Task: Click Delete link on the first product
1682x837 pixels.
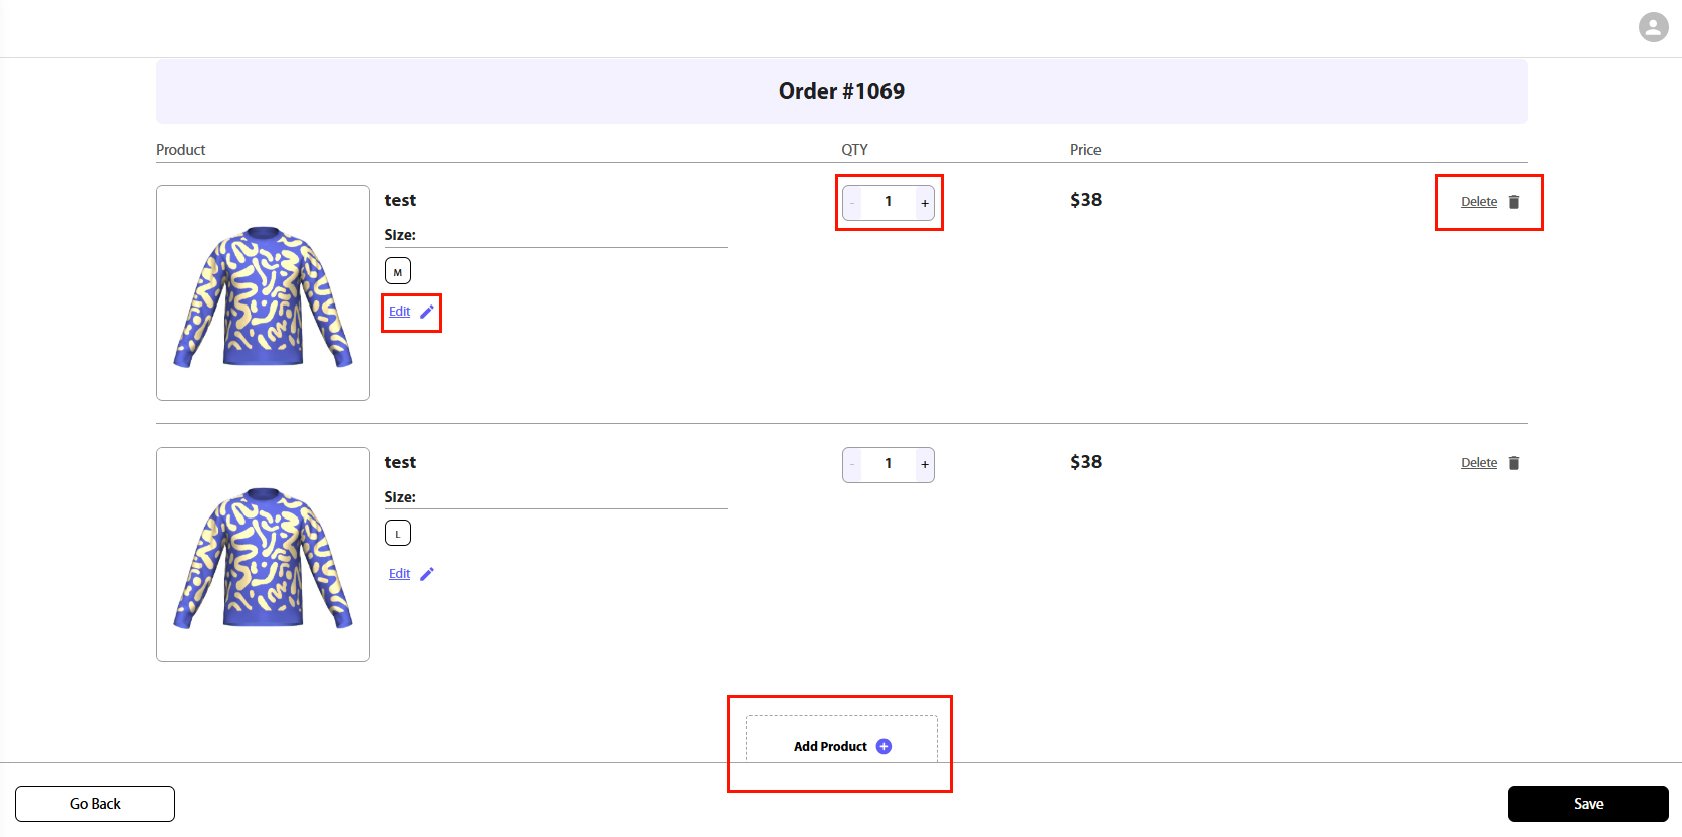Action: pyautogui.click(x=1479, y=202)
